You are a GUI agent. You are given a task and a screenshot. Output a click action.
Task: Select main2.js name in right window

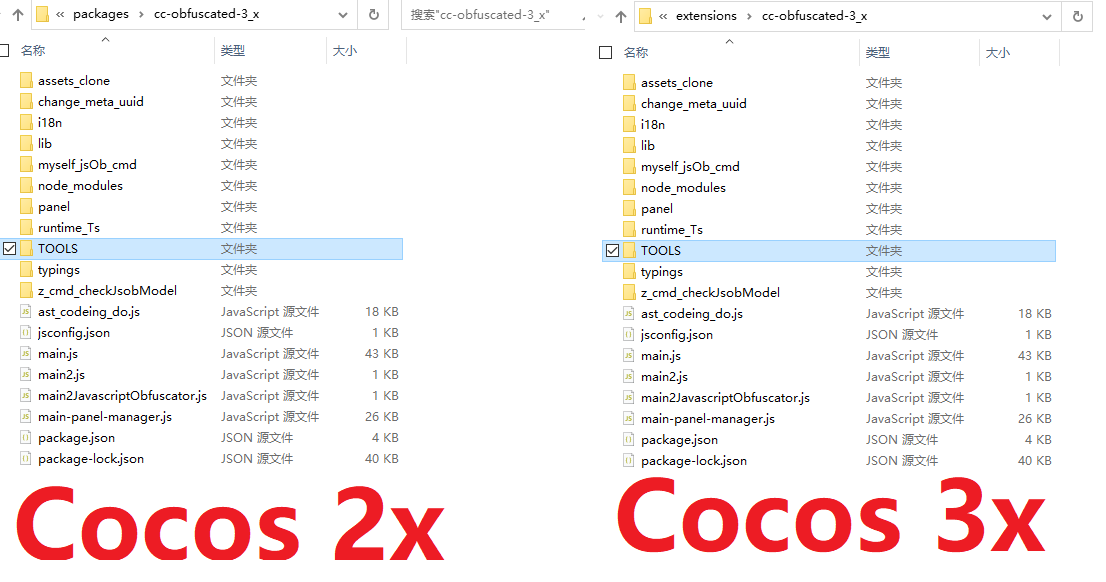coord(664,377)
